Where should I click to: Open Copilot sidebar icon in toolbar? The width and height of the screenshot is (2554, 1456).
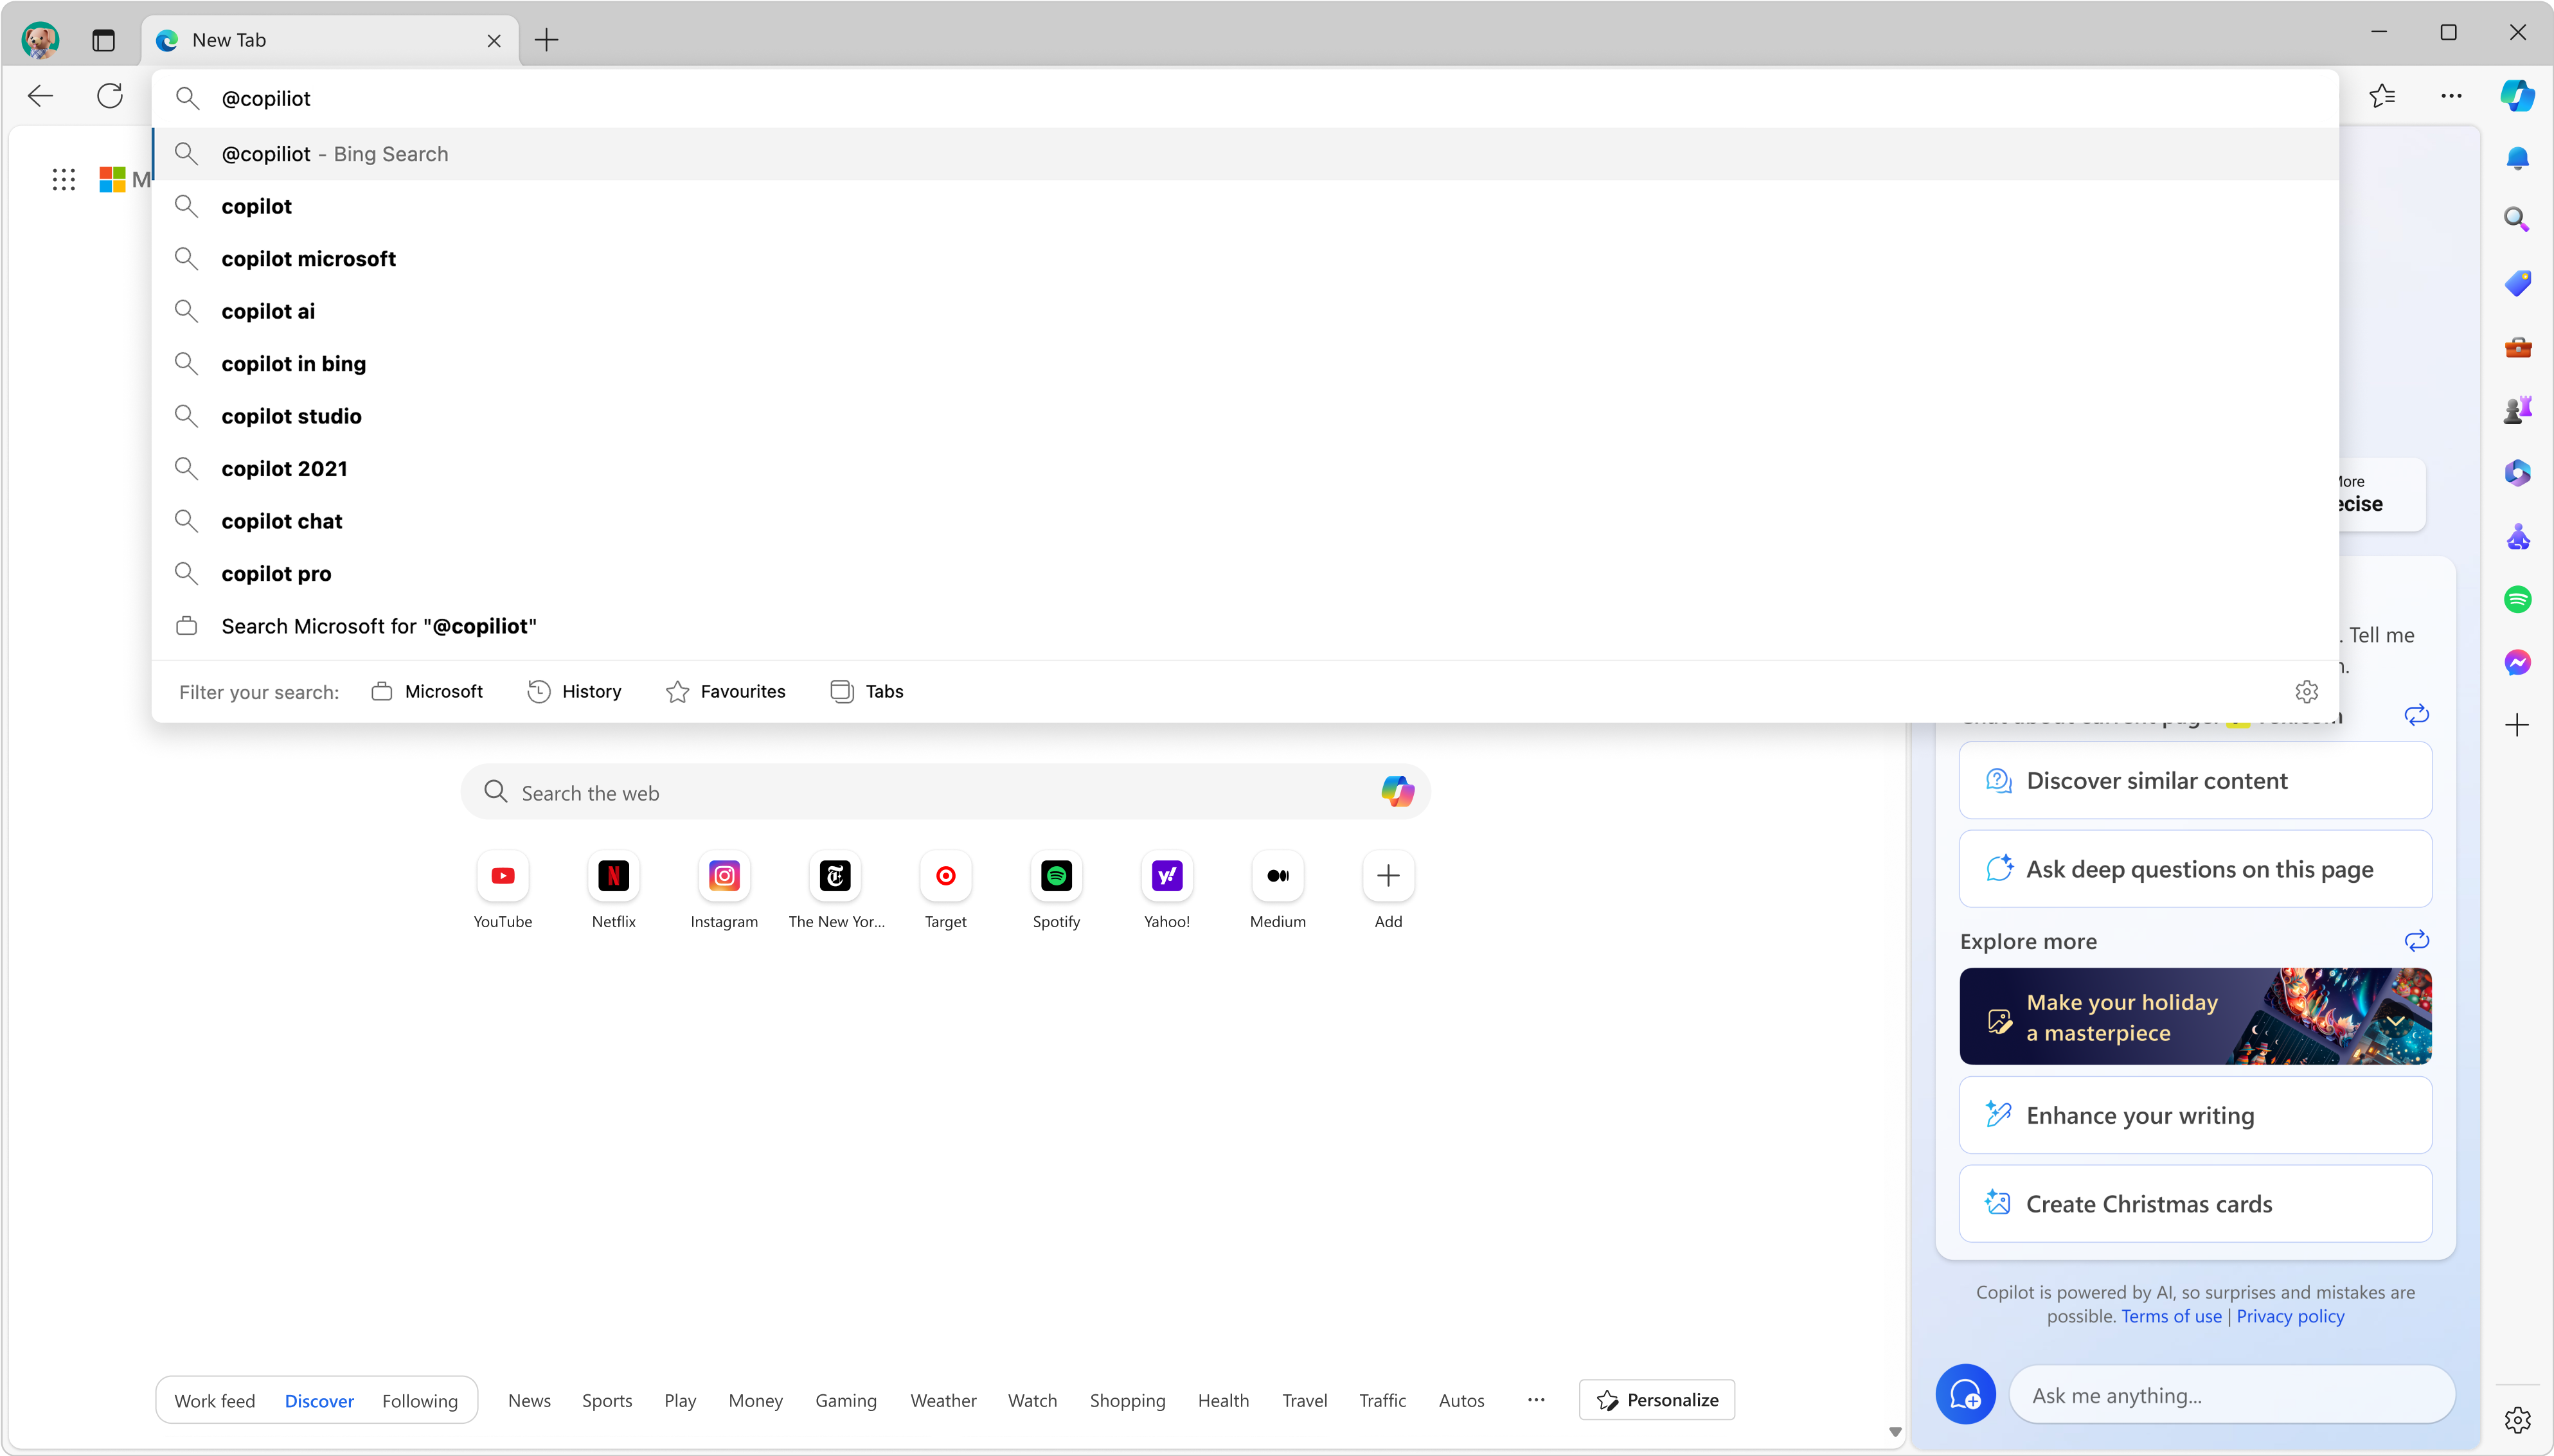tap(2517, 96)
